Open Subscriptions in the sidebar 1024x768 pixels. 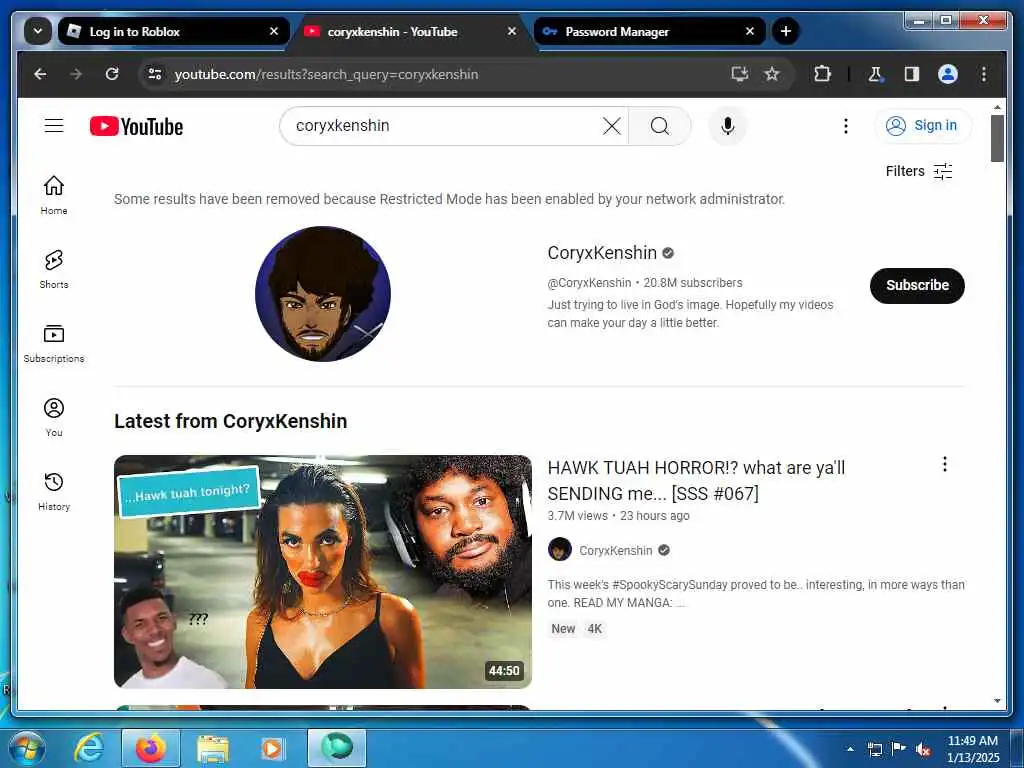click(x=54, y=344)
